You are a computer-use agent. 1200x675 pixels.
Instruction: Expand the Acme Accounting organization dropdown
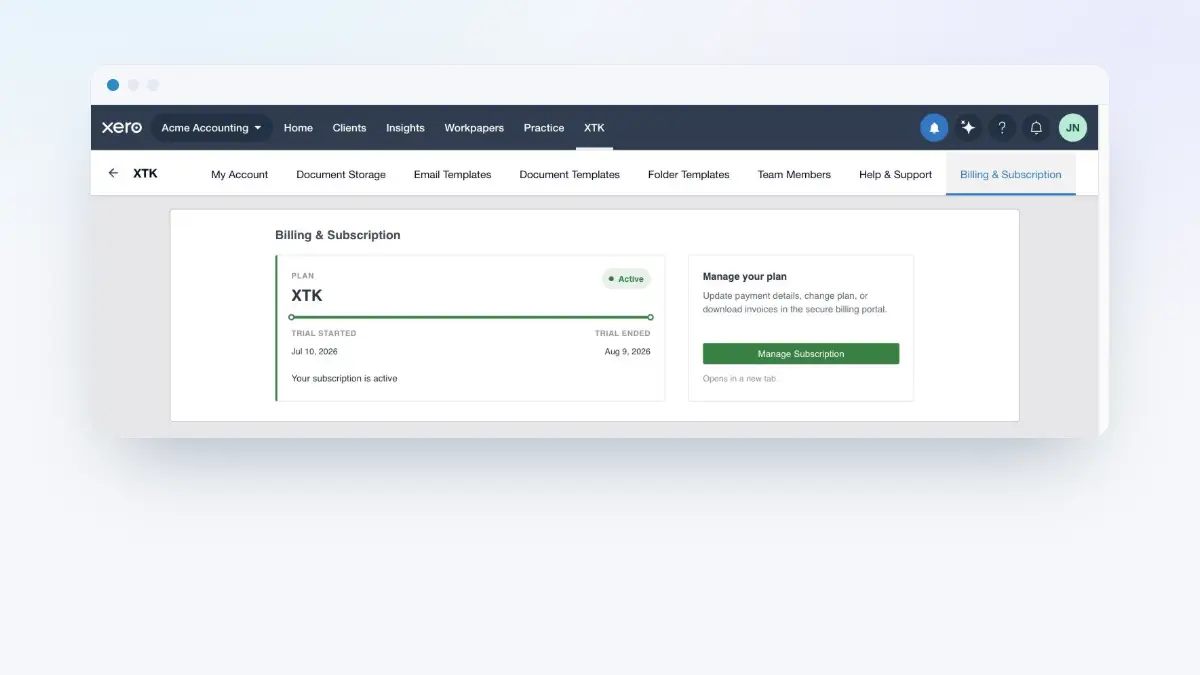212,128
